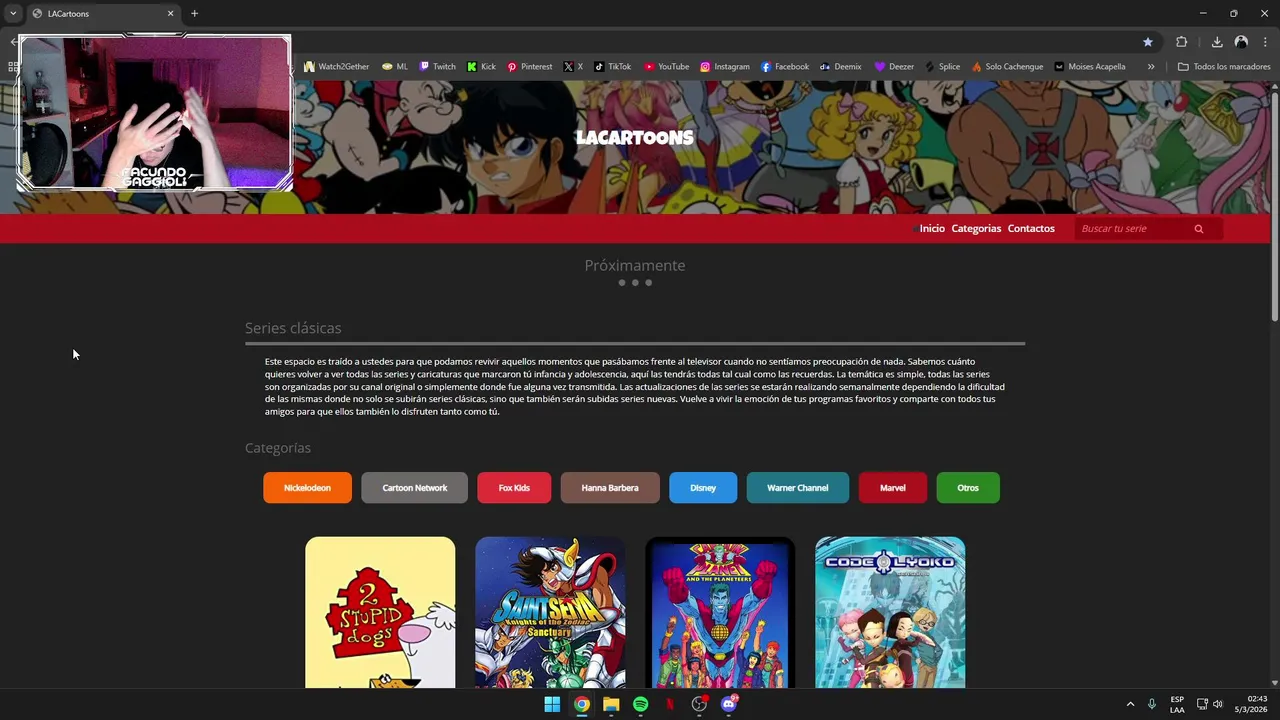Screen dimensions: 1280x720
Task: Open the Chrome profile avatar
Action: click(x=1241, y=42)
